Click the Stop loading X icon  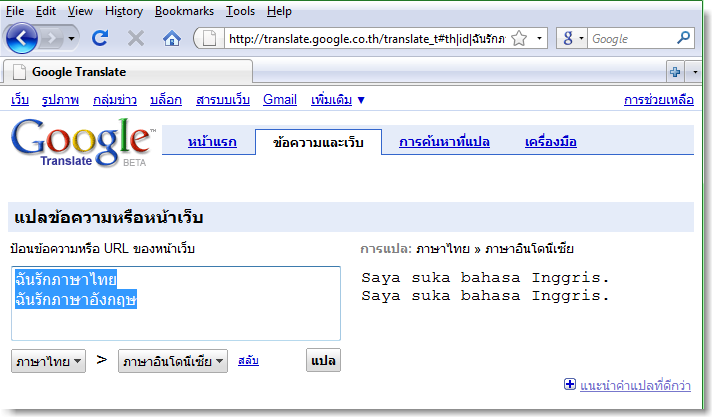point(135,39)
